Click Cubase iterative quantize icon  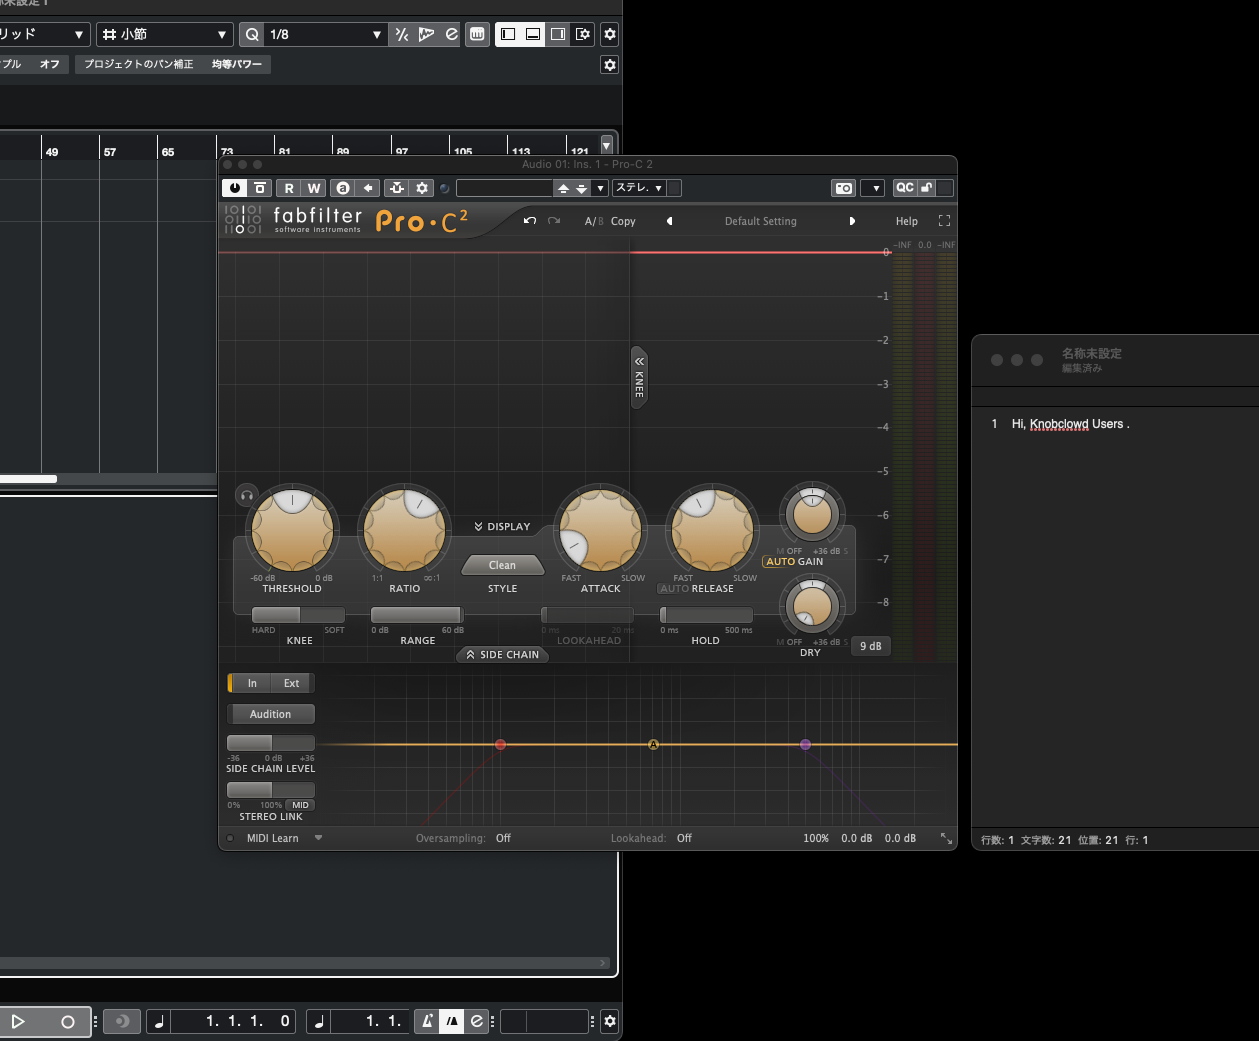(x=402, y=34)
